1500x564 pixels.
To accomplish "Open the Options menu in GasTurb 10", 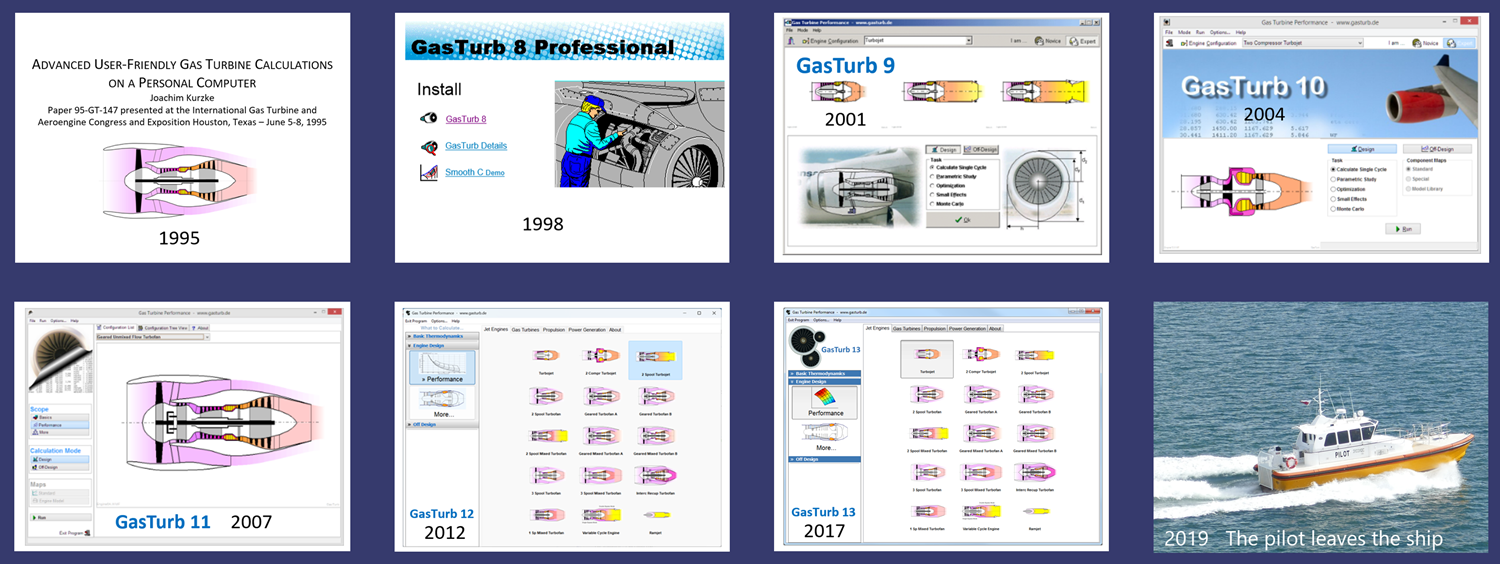I will (1220, 32).
